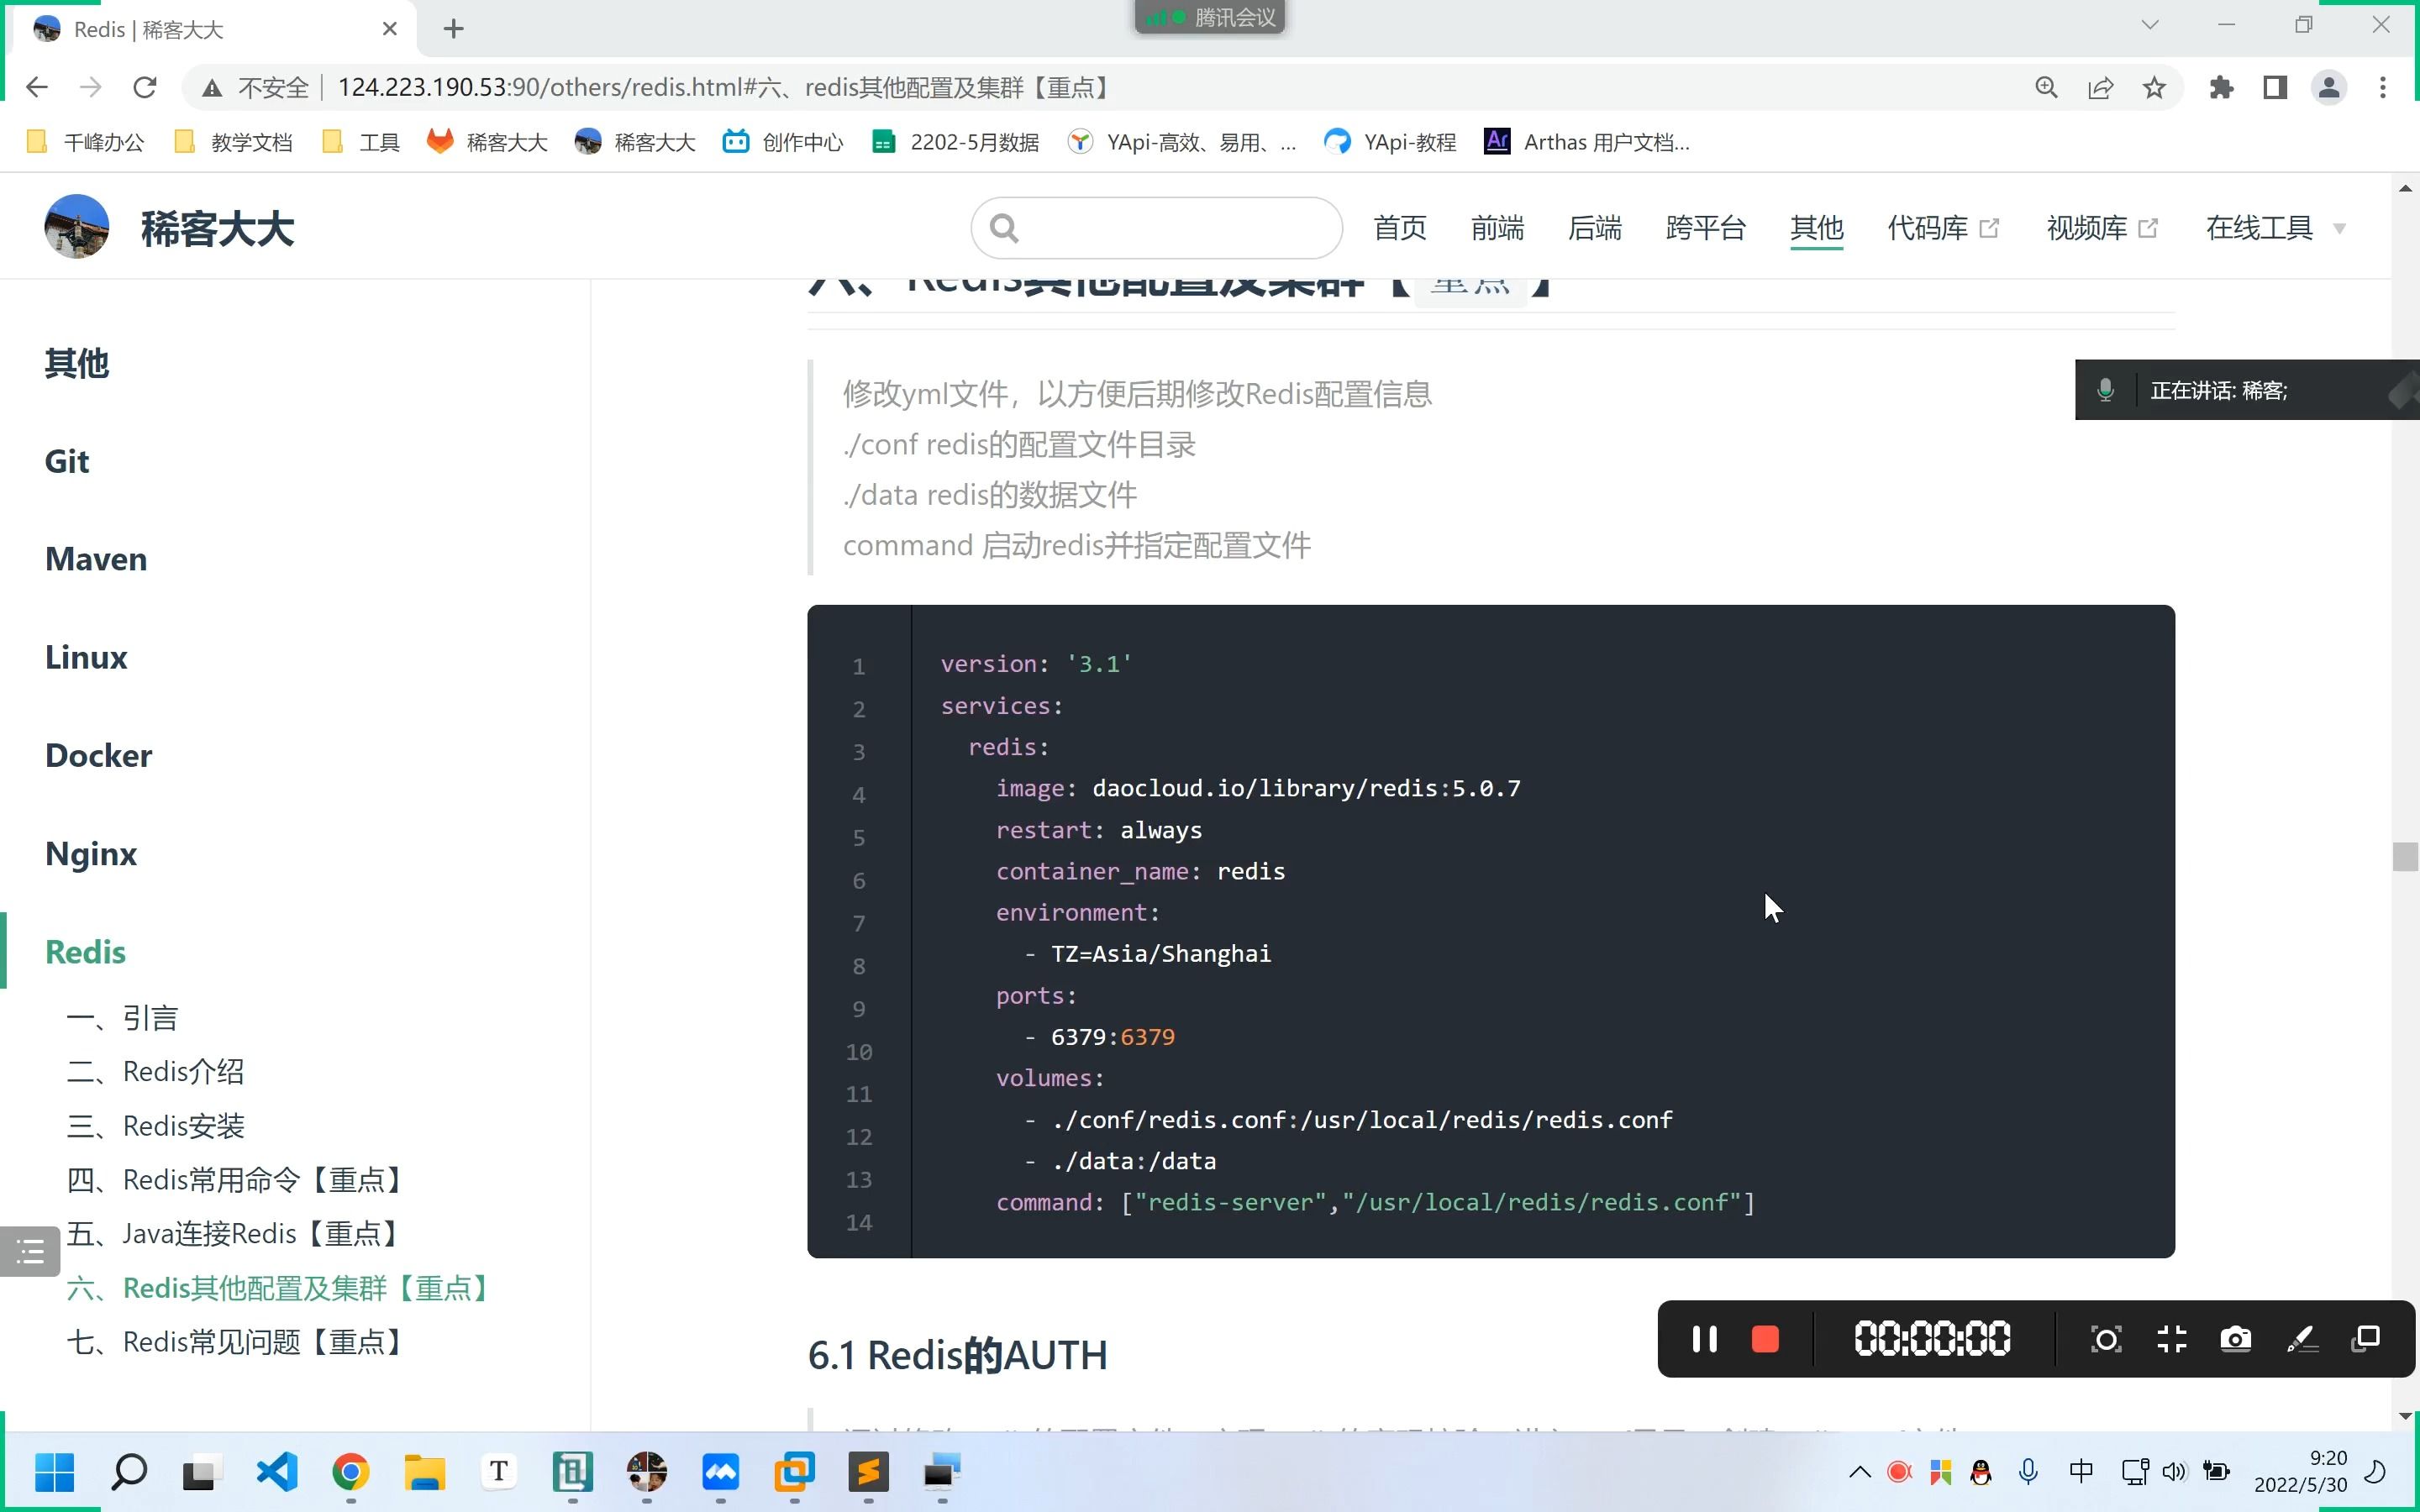Click the screen capture icon in toolbar

point(2235,1338)
